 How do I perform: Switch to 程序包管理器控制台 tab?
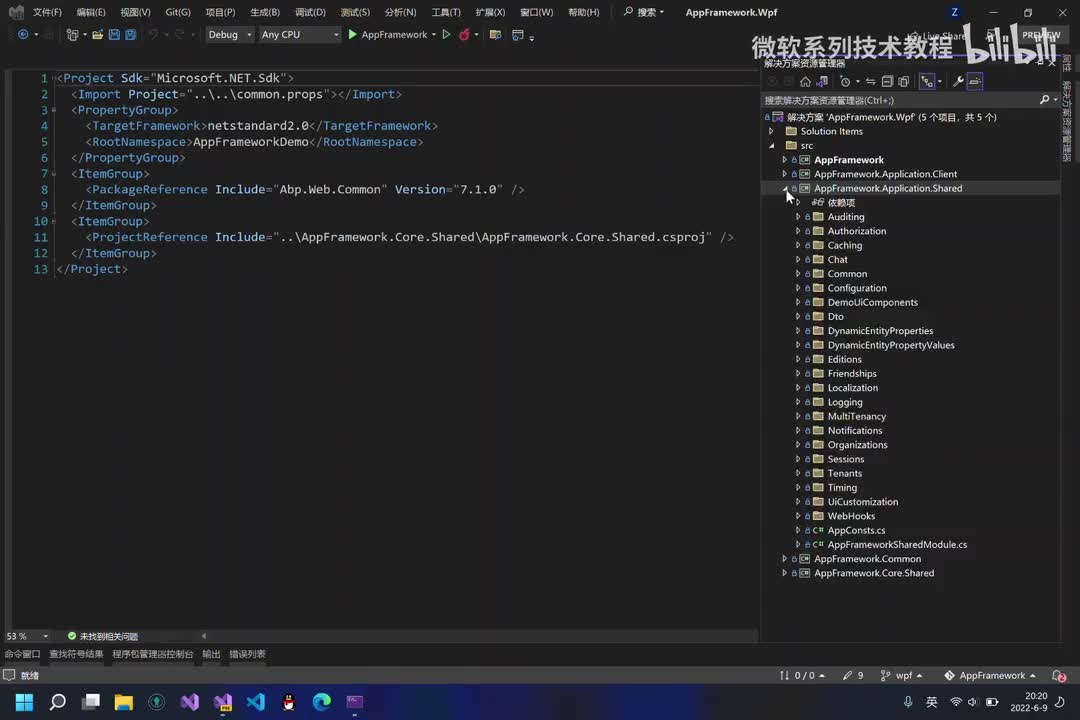153,654
